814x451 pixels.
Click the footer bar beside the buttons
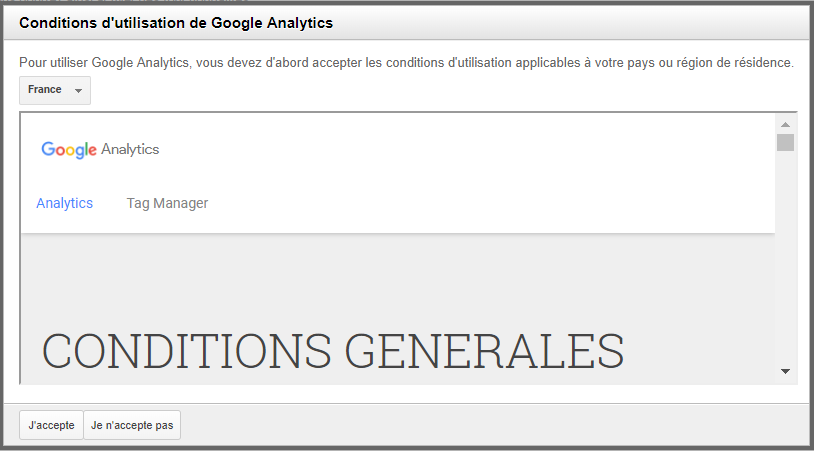(x=493, y=425)
